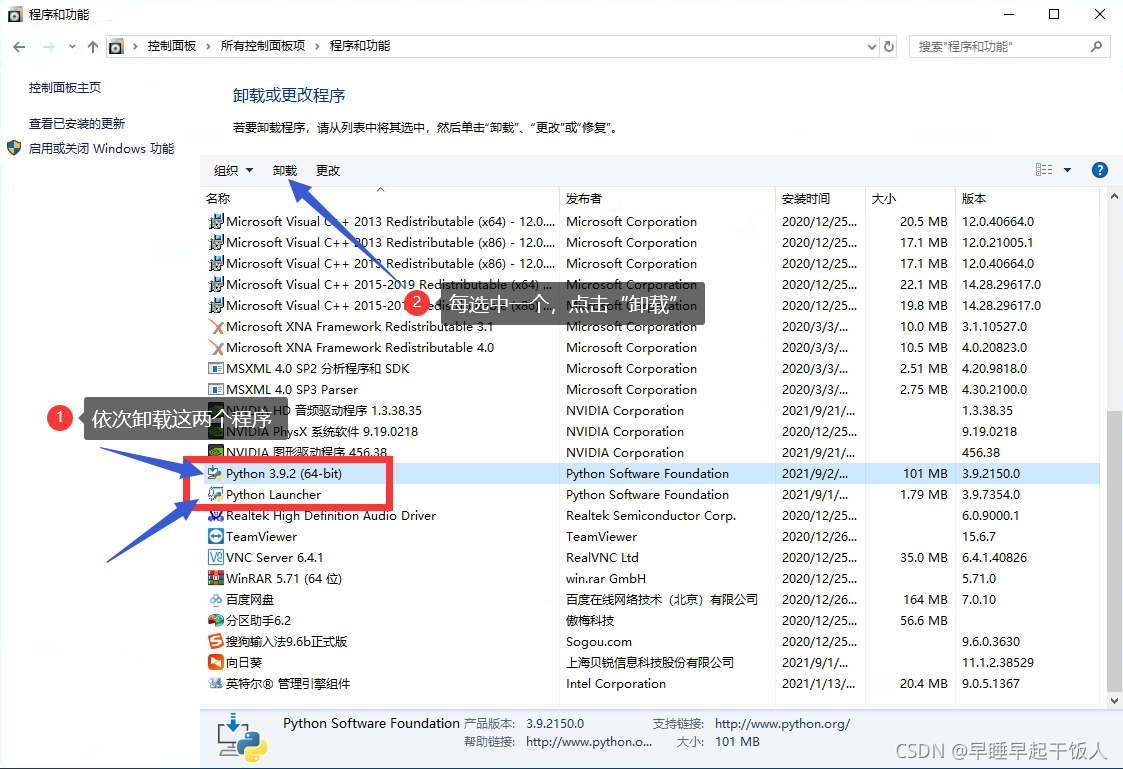Select 搜狗输入法9.6b正式版 icon

click(216, 642)
